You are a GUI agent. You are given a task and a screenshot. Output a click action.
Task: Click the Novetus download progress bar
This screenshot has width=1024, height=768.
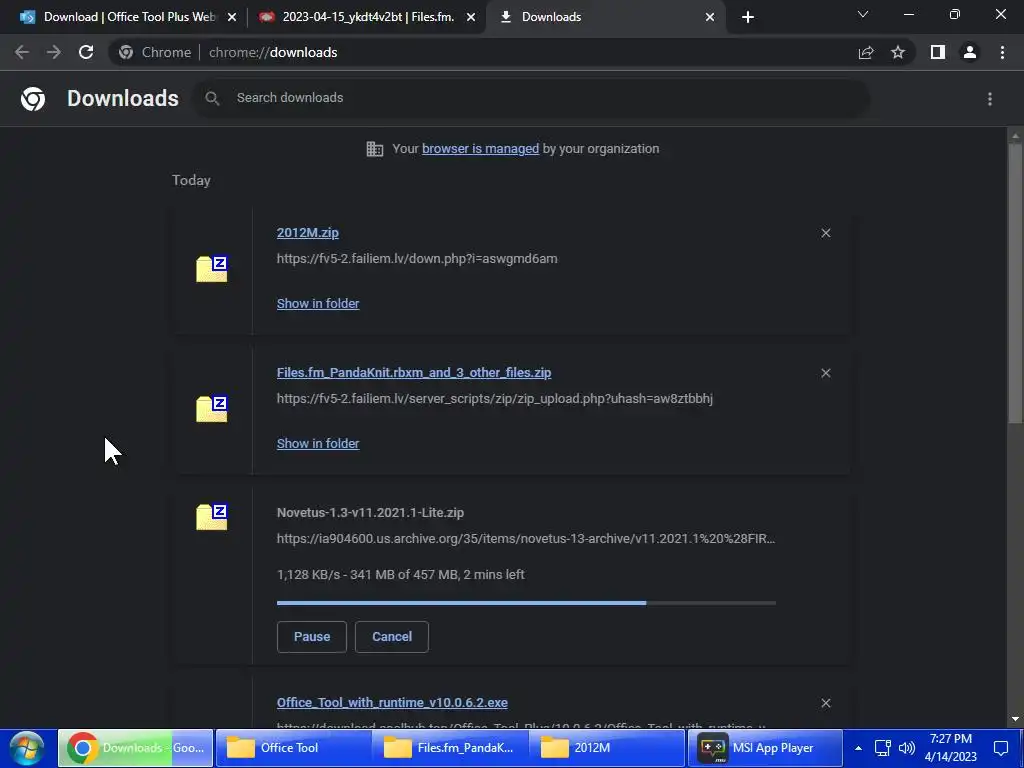point(526,603)
